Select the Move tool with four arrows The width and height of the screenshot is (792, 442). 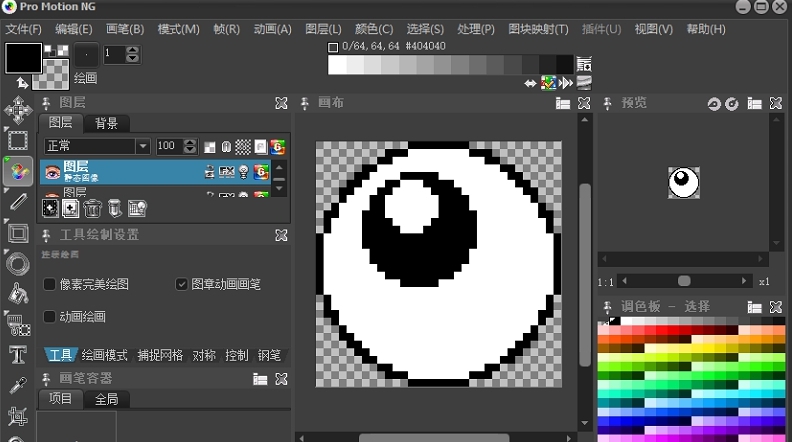18,110
